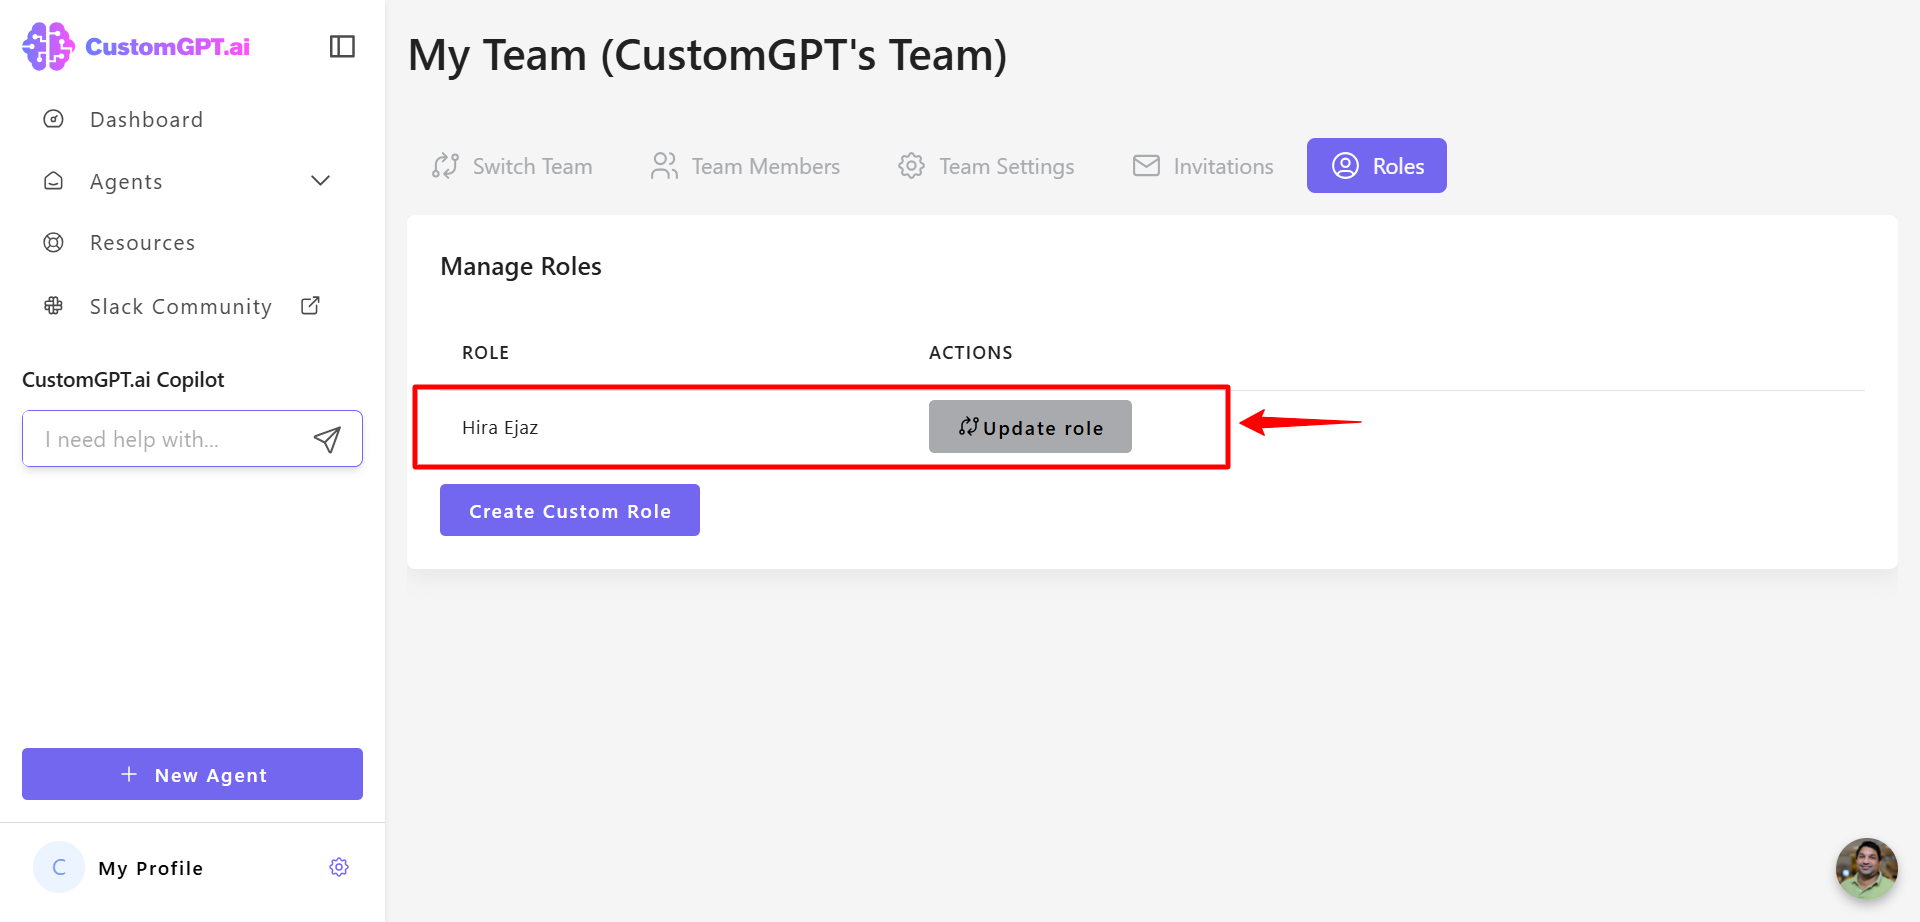
Task: Click the plus icon on New Agent
Action: pyautogui.click(x=129, y=775)
